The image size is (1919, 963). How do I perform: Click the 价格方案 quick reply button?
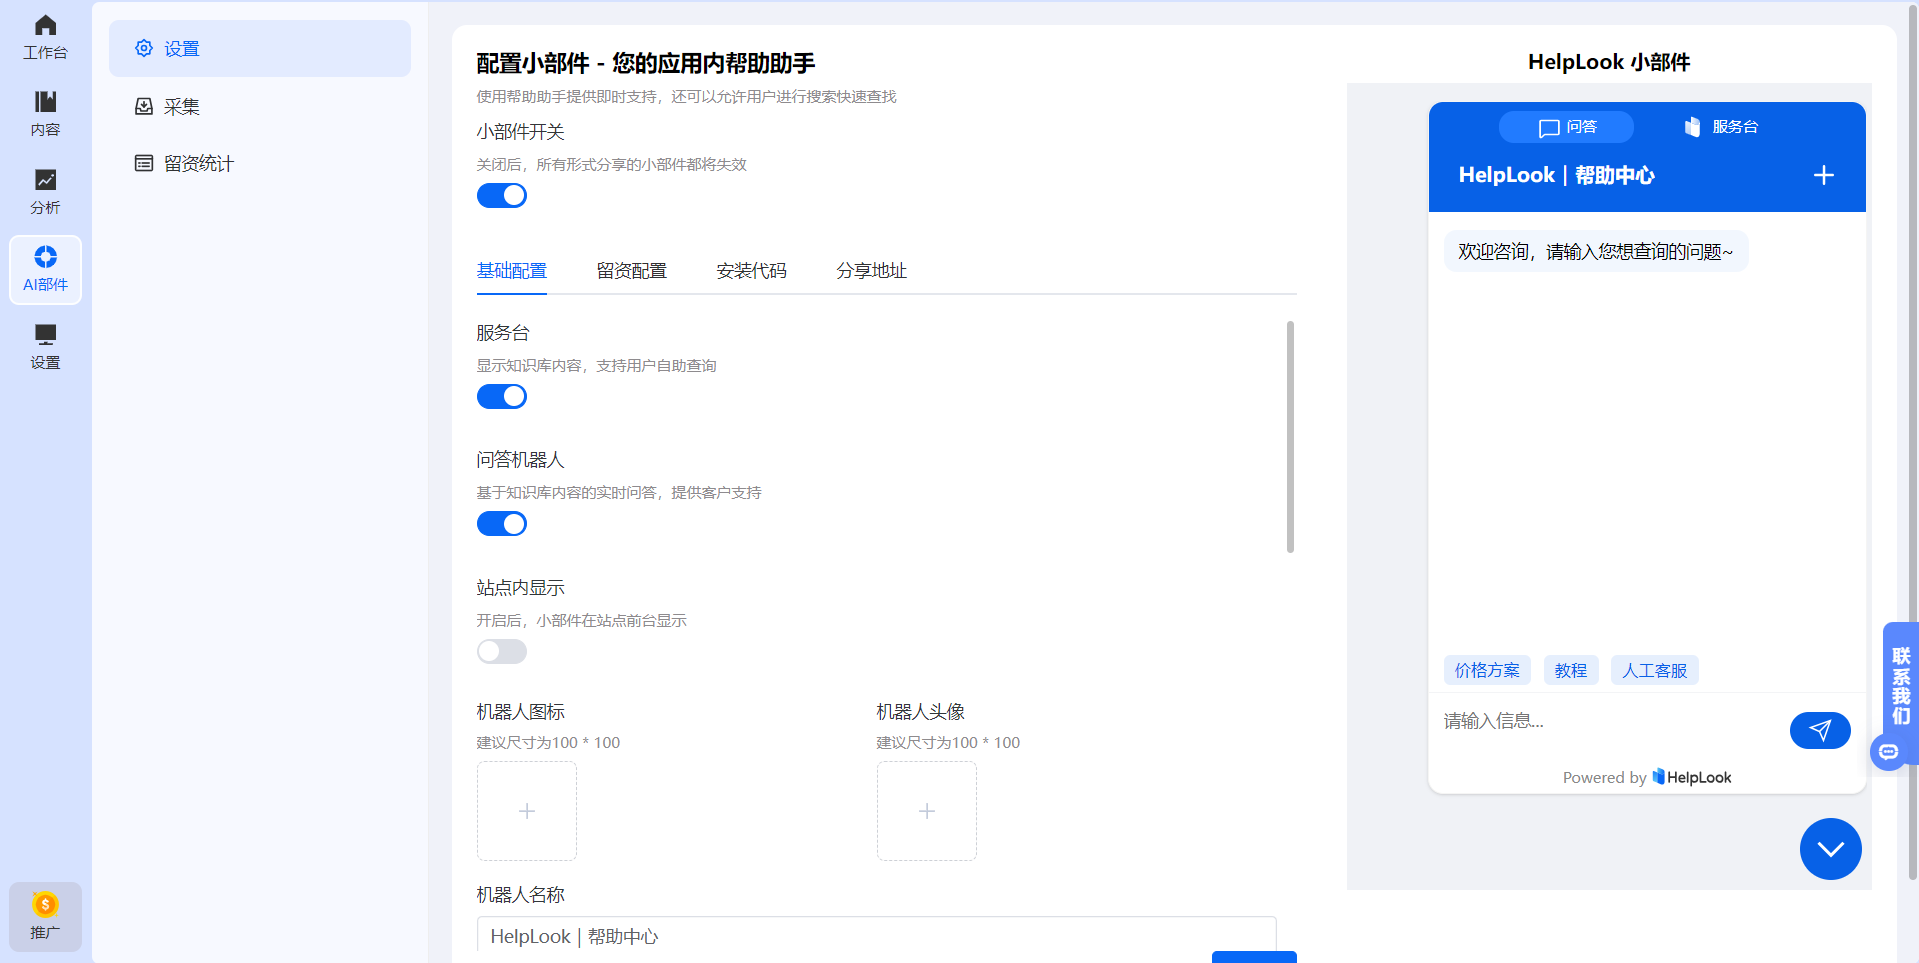(x=1486, y=670)
